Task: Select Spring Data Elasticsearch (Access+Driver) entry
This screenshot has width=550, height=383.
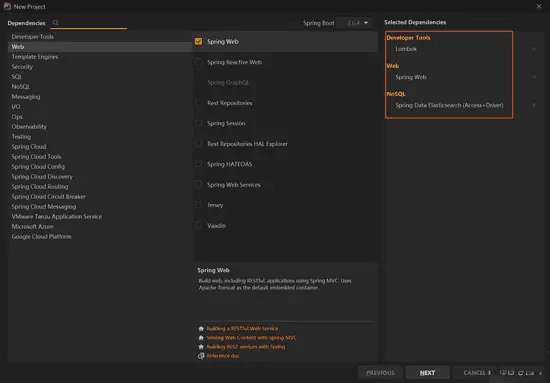Action: 449,105
